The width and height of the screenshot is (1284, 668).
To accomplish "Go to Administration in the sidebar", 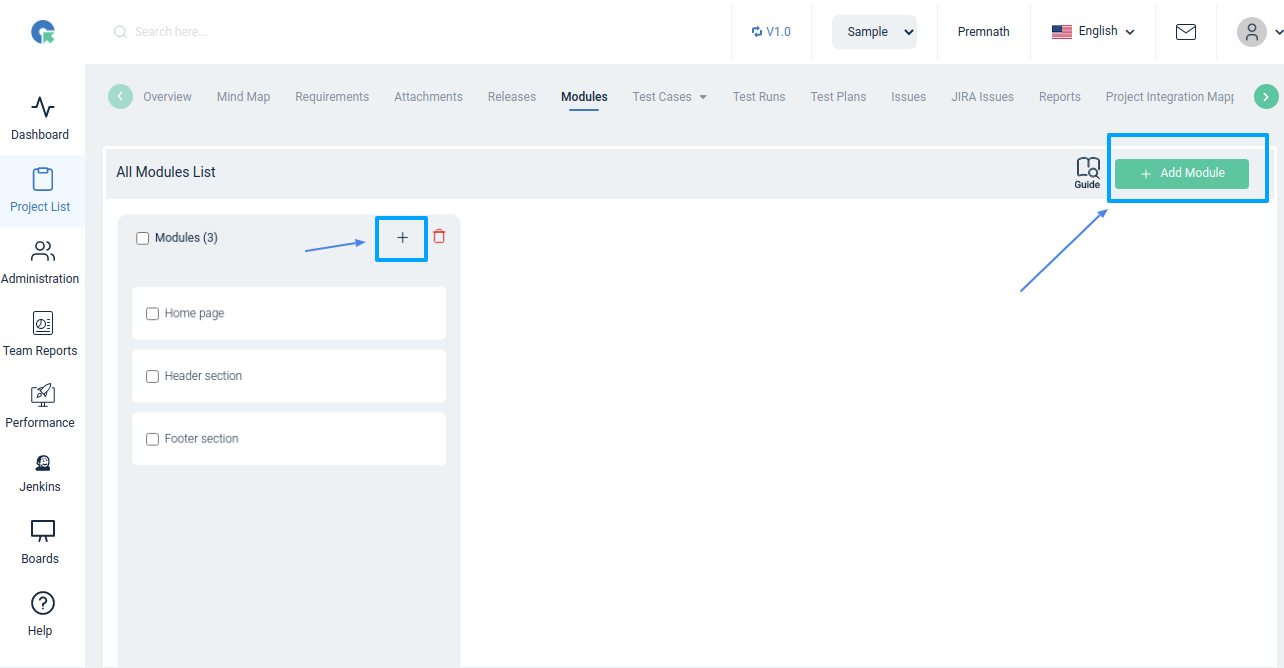I will [41, 263].
